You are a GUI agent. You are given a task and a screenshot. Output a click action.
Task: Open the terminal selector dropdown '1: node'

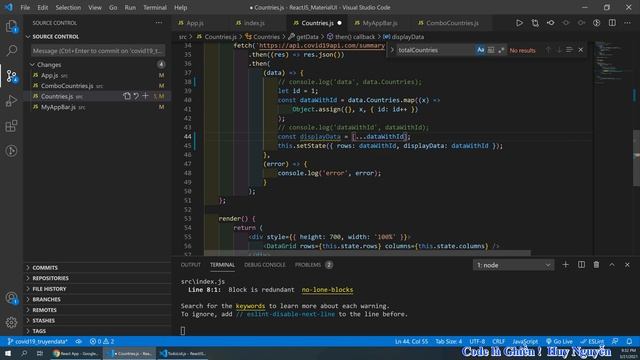(513, 265)
